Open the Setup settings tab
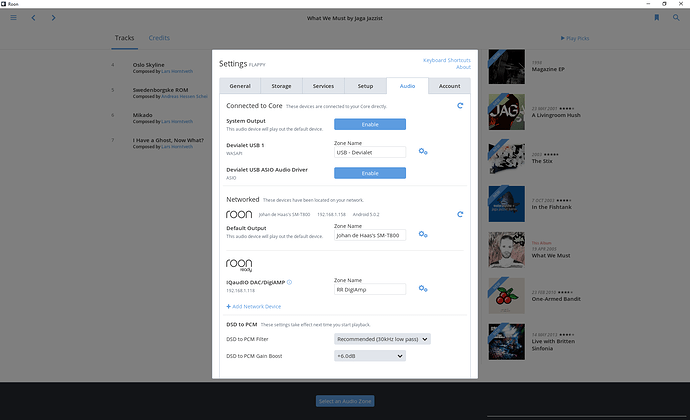This screenshot has height=420, width=690. (365, 86)
